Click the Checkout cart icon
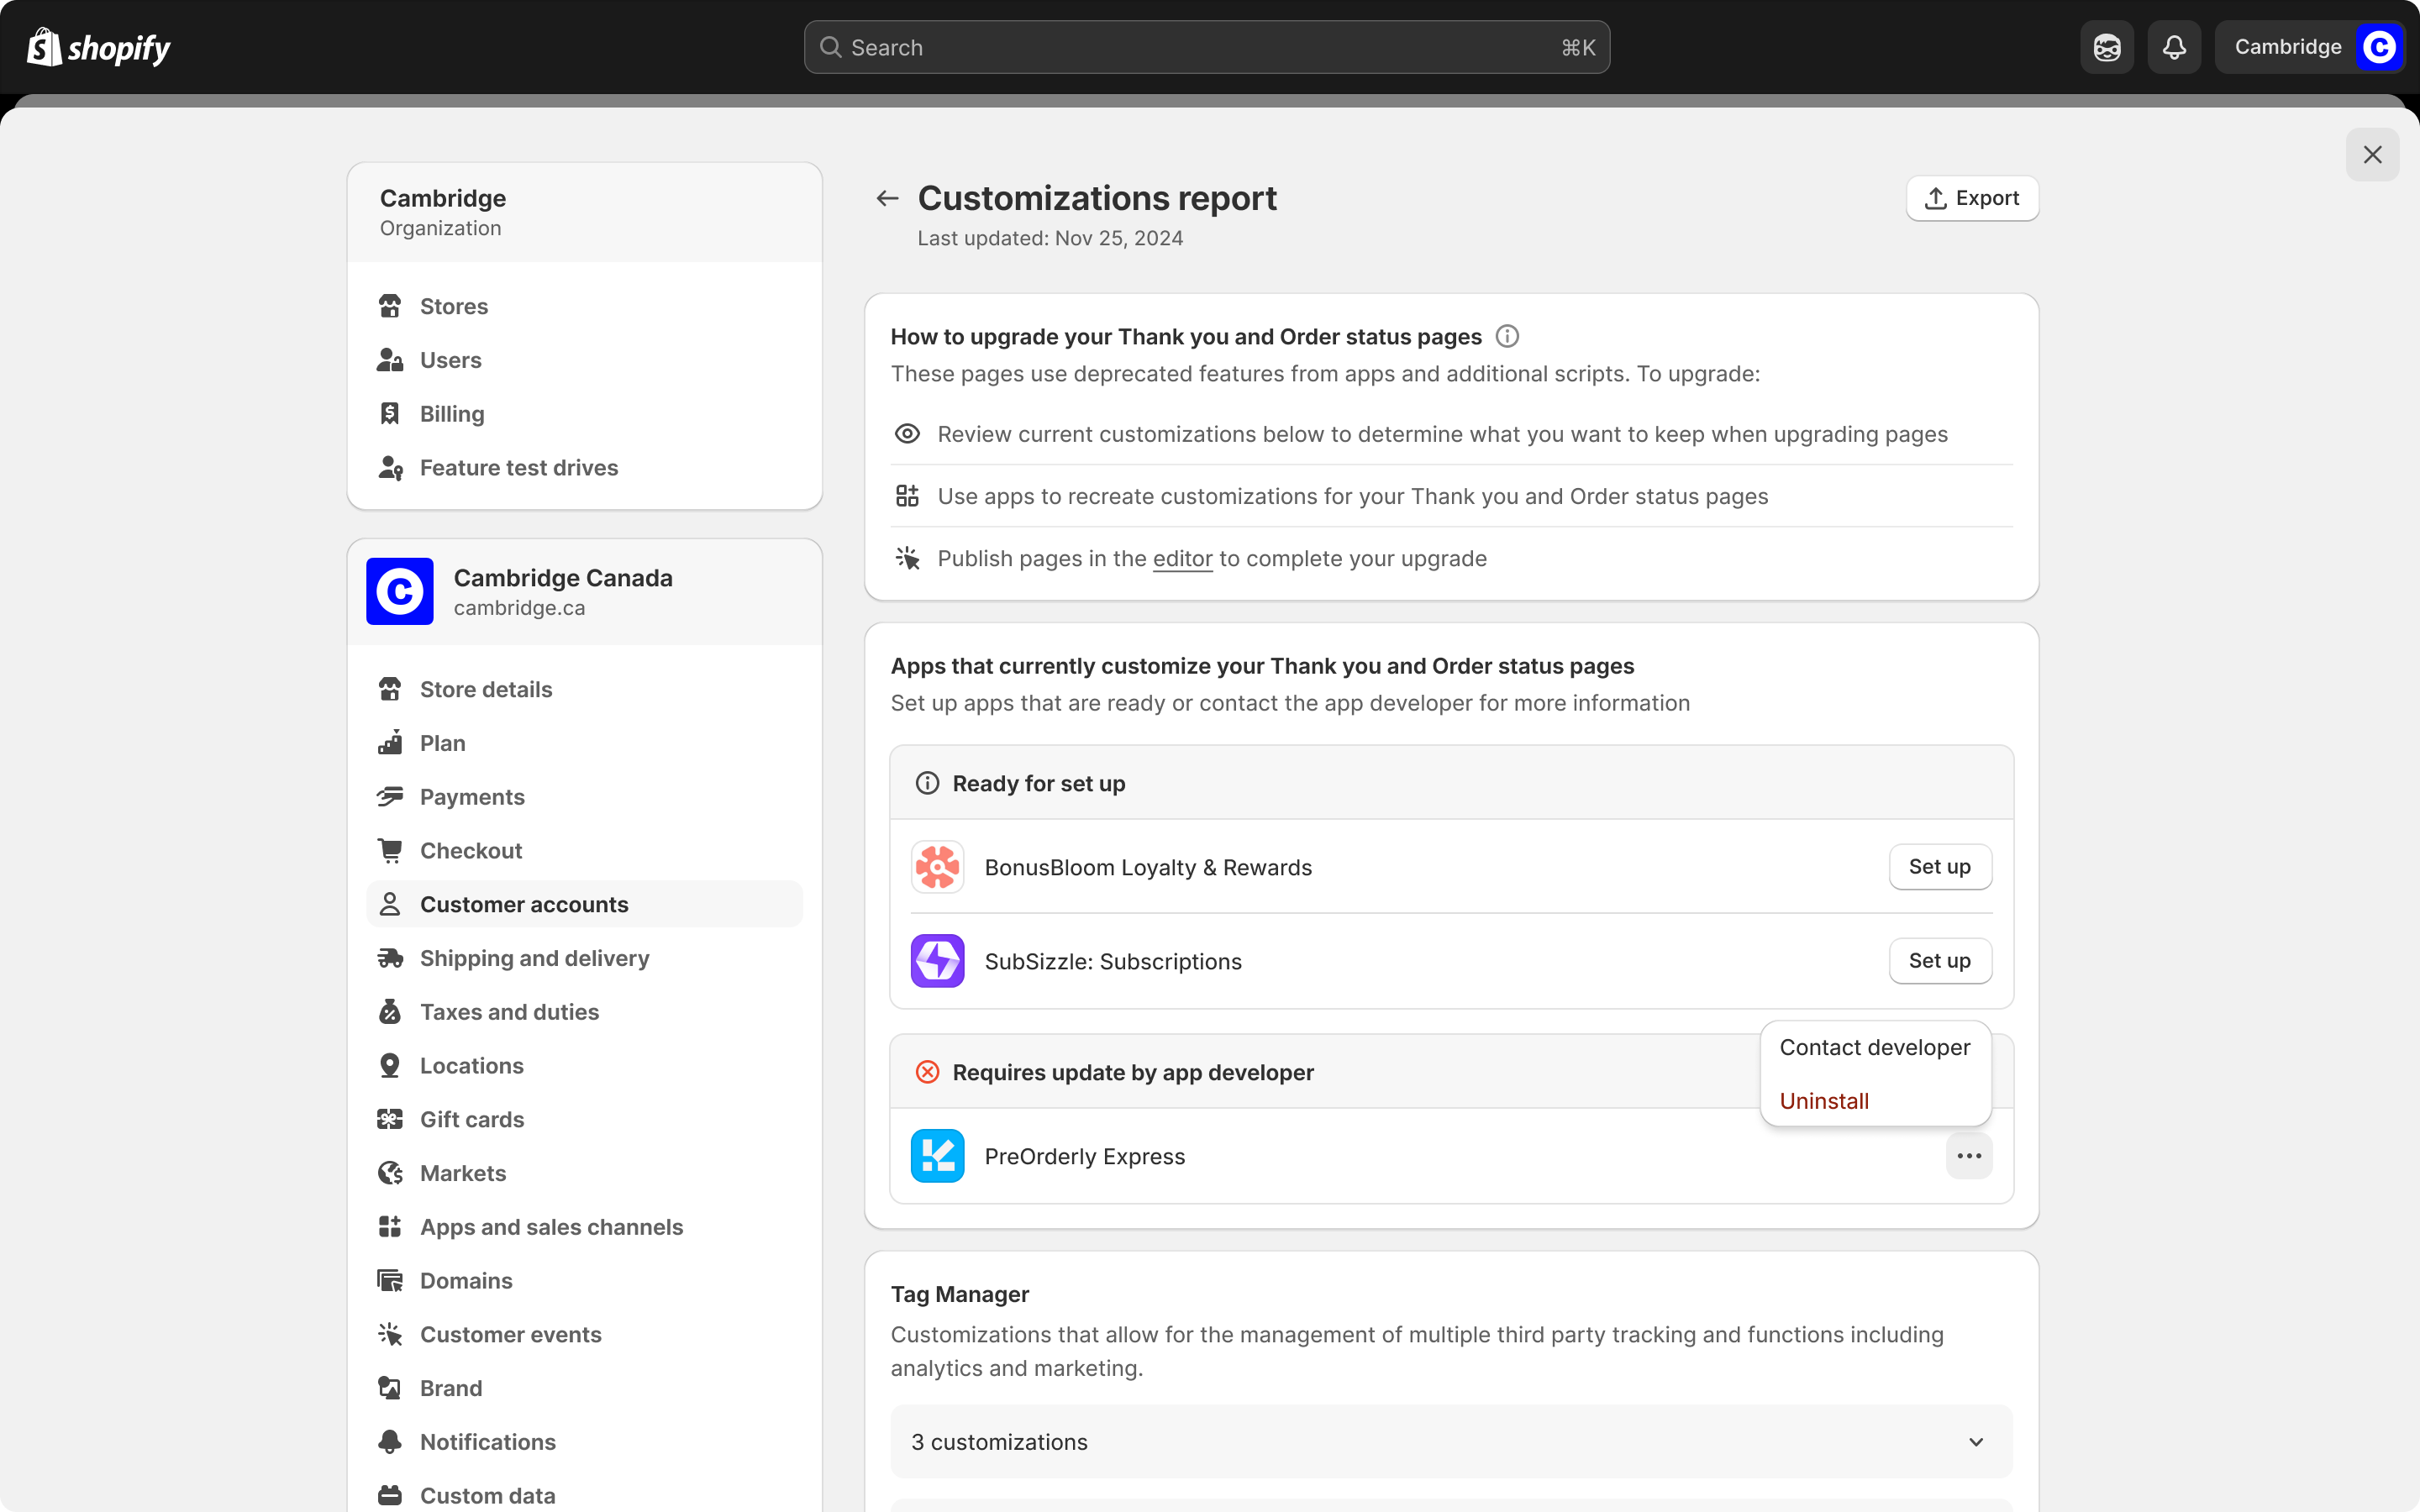Image resolution: width=2420 pixels, height=1512 pixels. pos(390,850)
